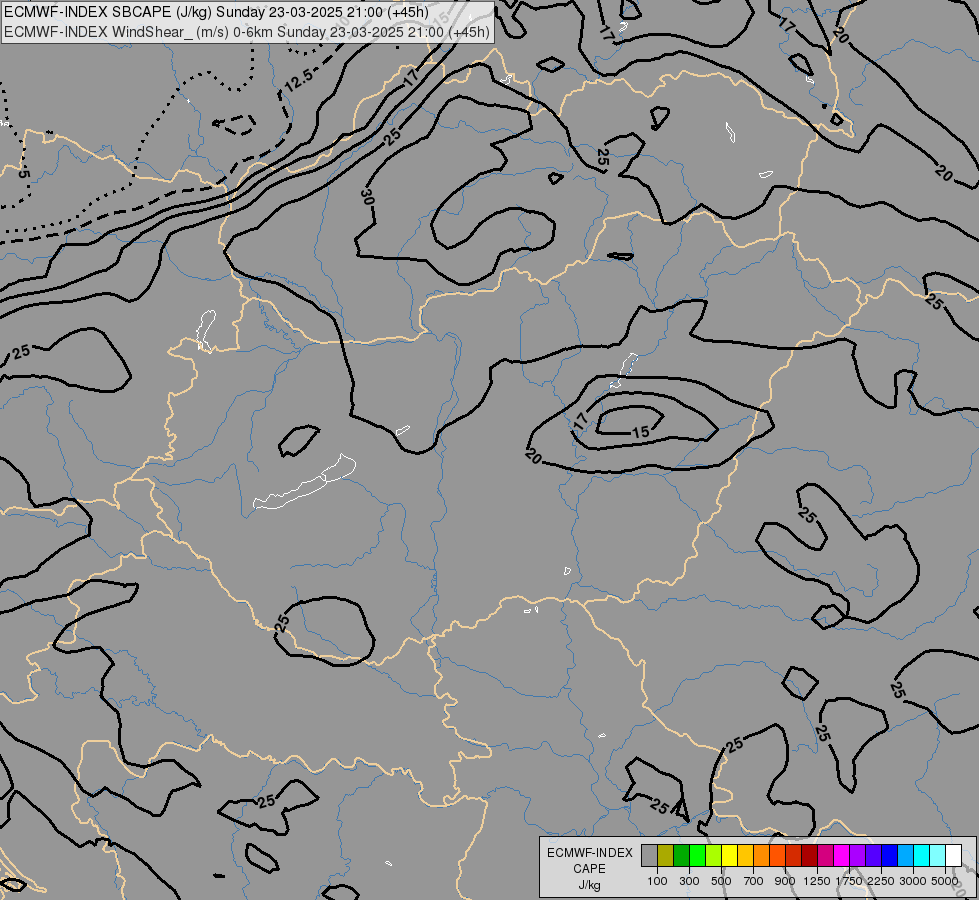The height and width of the screenshot is (900, 979).
Task: Click the '12.5' dashed contour label
Action: point(298,82)
